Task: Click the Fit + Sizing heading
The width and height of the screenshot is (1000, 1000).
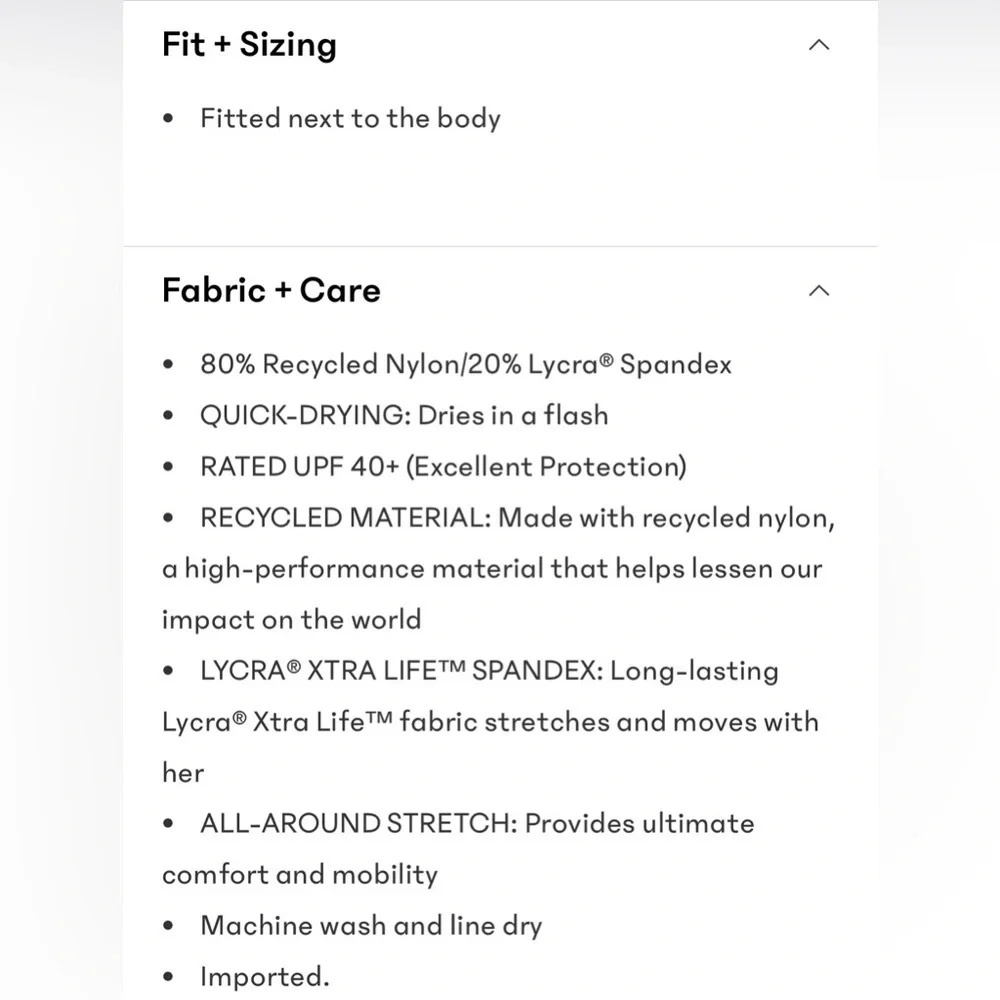Action: pos(249,45)
